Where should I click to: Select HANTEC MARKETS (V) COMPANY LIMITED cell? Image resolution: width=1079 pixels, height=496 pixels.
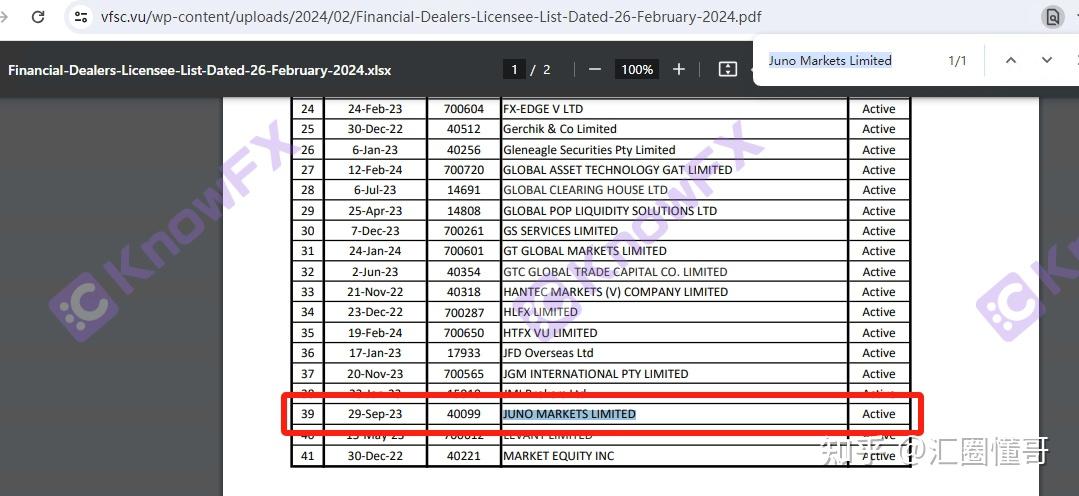[x=674, y=292]
